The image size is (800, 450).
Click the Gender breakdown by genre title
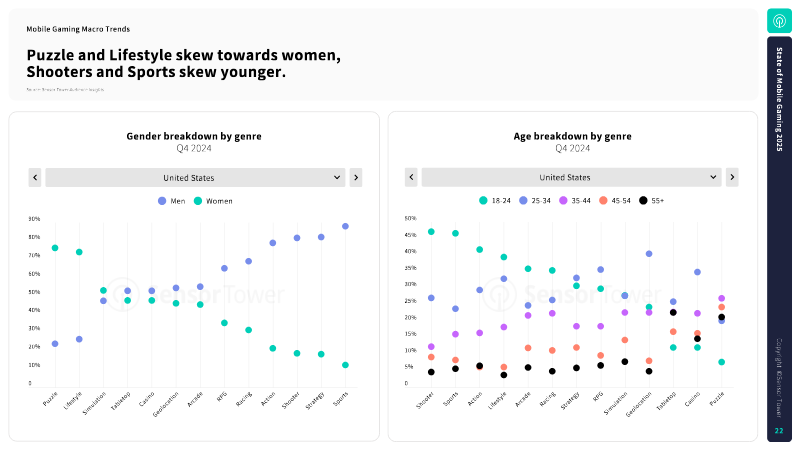click(x=194, y=136)
